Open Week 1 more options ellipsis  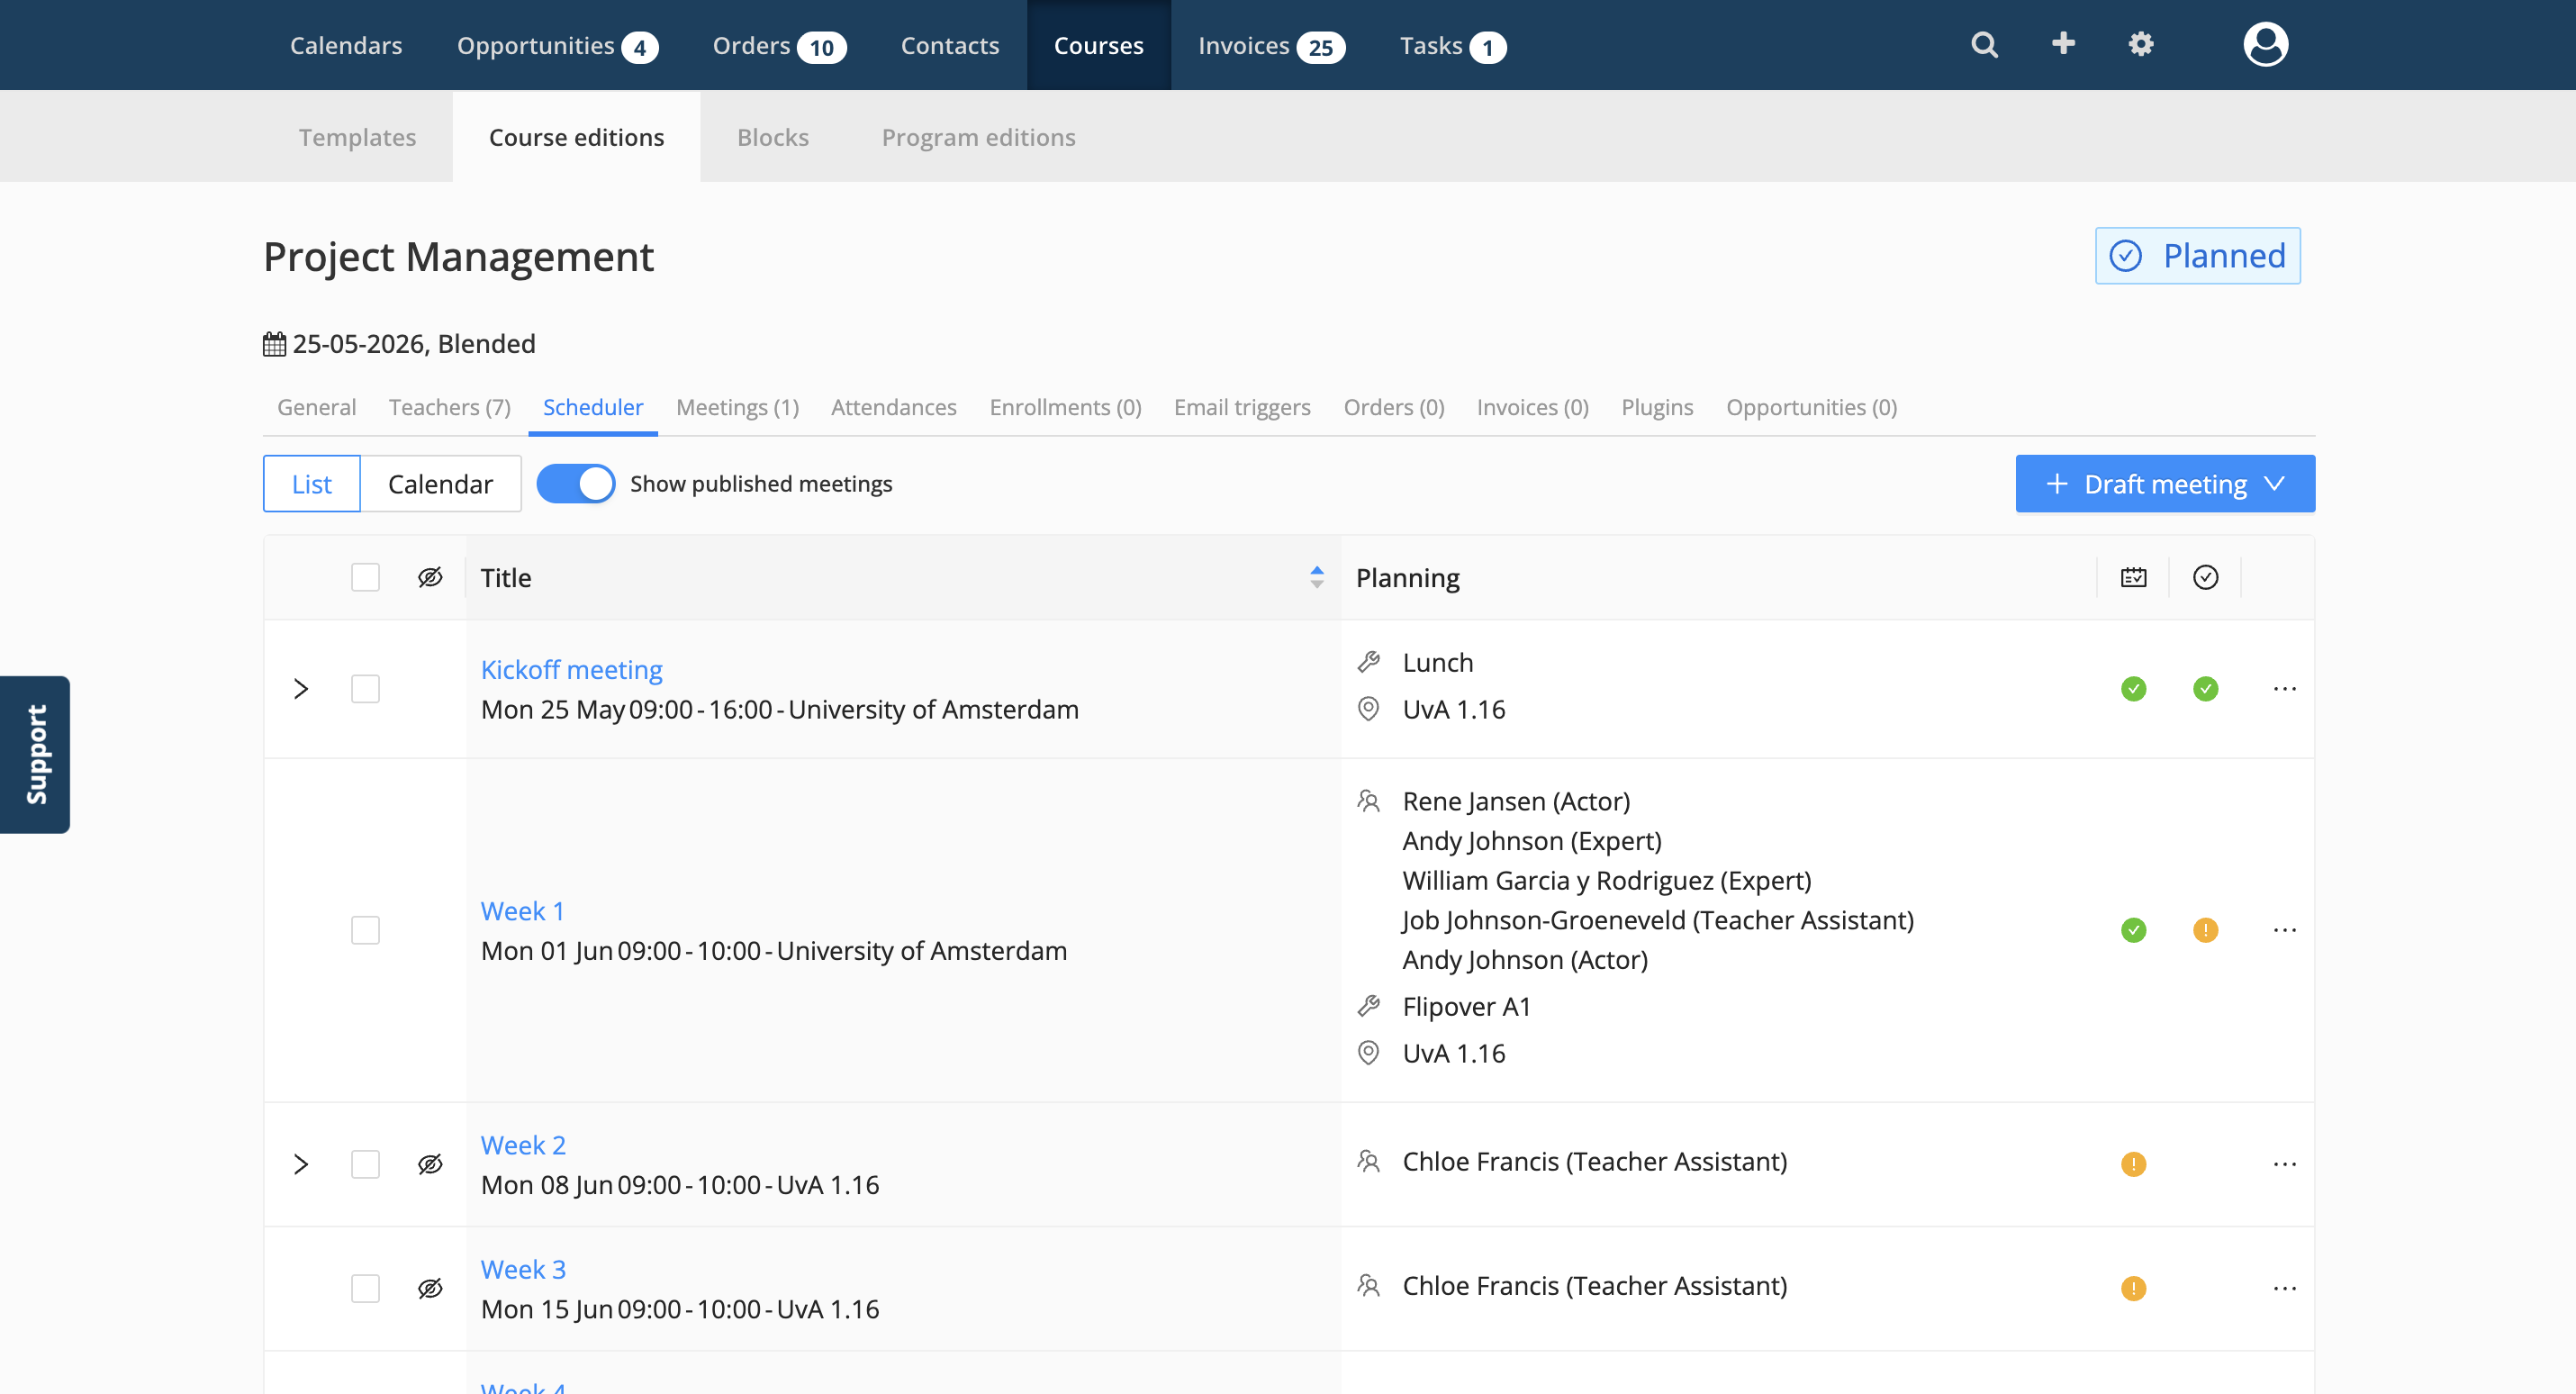[2284, 930]
